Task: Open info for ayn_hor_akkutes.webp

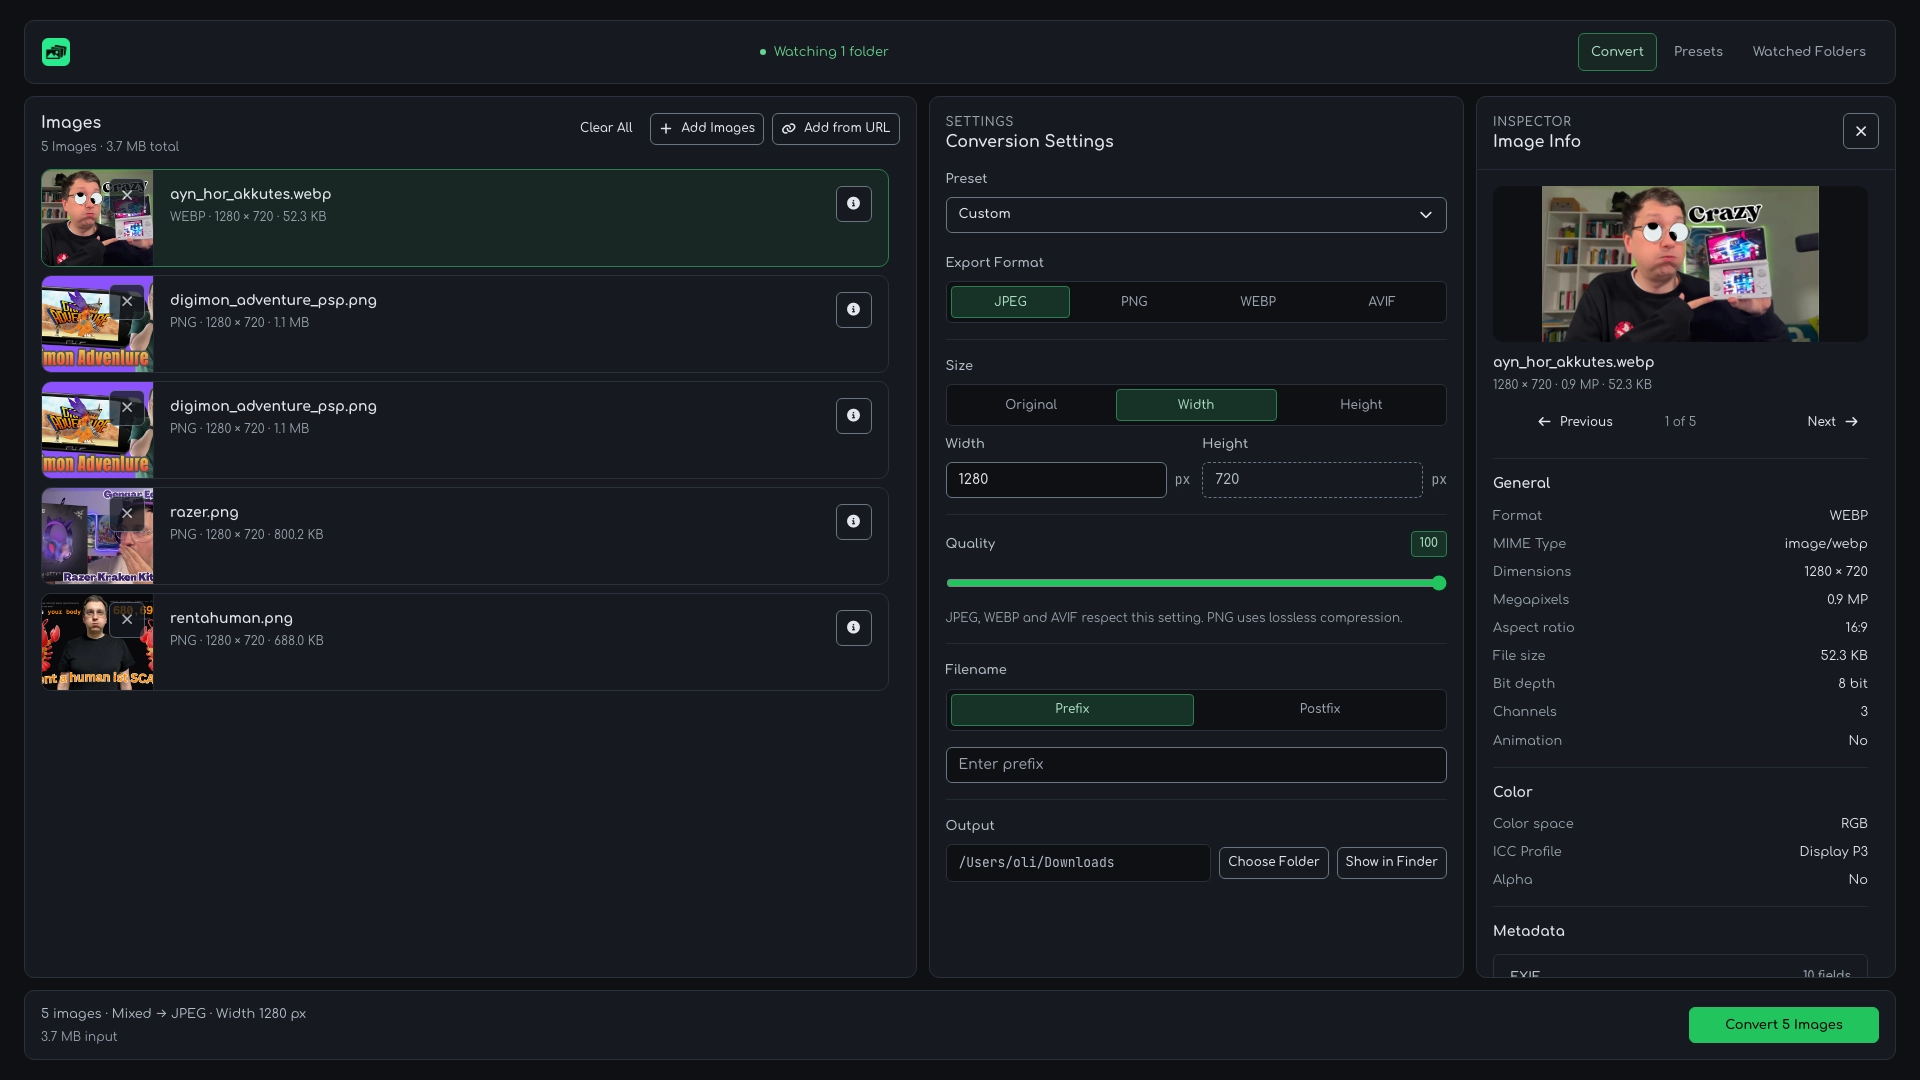Action: click(853, 204)
